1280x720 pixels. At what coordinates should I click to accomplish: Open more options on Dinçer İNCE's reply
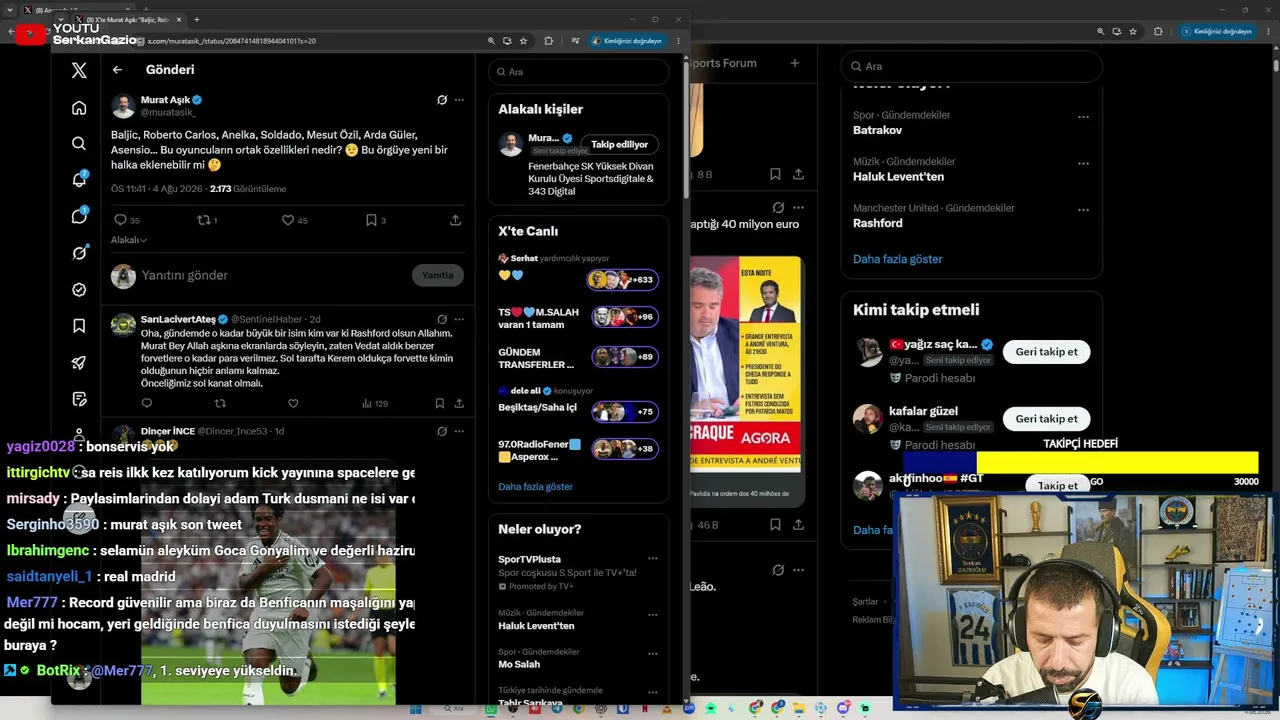459,431
